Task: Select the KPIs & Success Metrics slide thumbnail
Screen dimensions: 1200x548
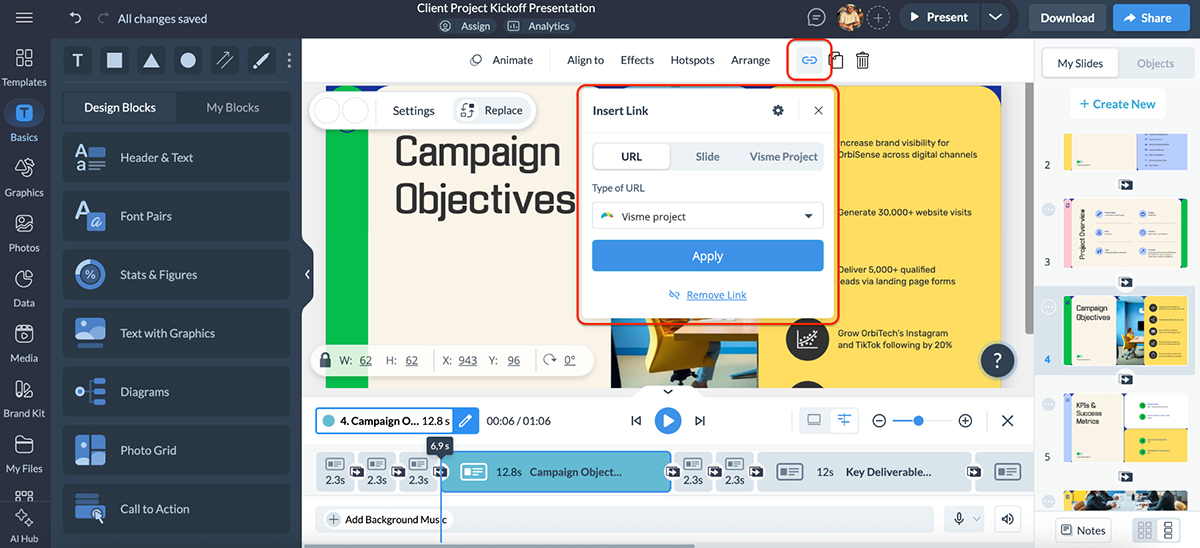Action: [1115, 429]
